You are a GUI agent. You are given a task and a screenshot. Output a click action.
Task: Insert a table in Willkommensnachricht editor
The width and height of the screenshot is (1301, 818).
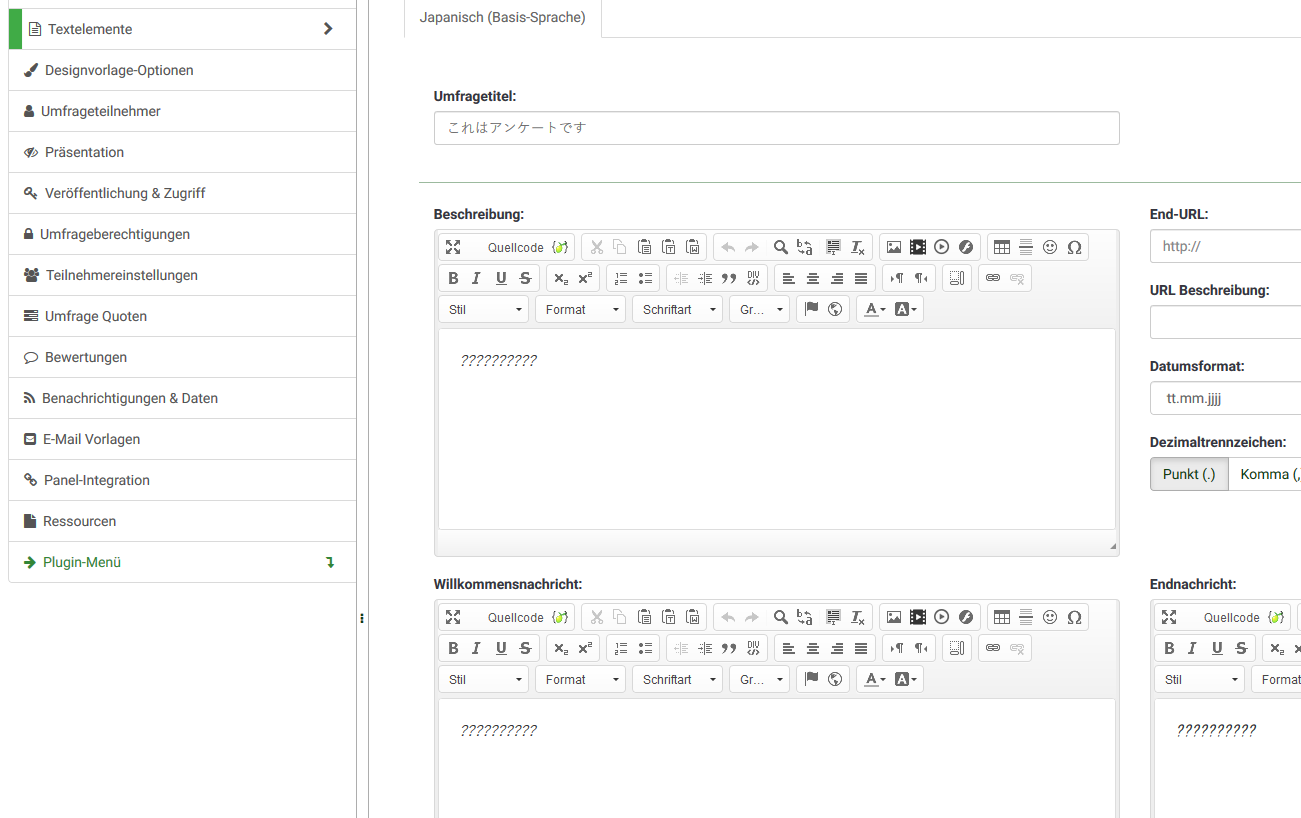[x=1002, y=617]
